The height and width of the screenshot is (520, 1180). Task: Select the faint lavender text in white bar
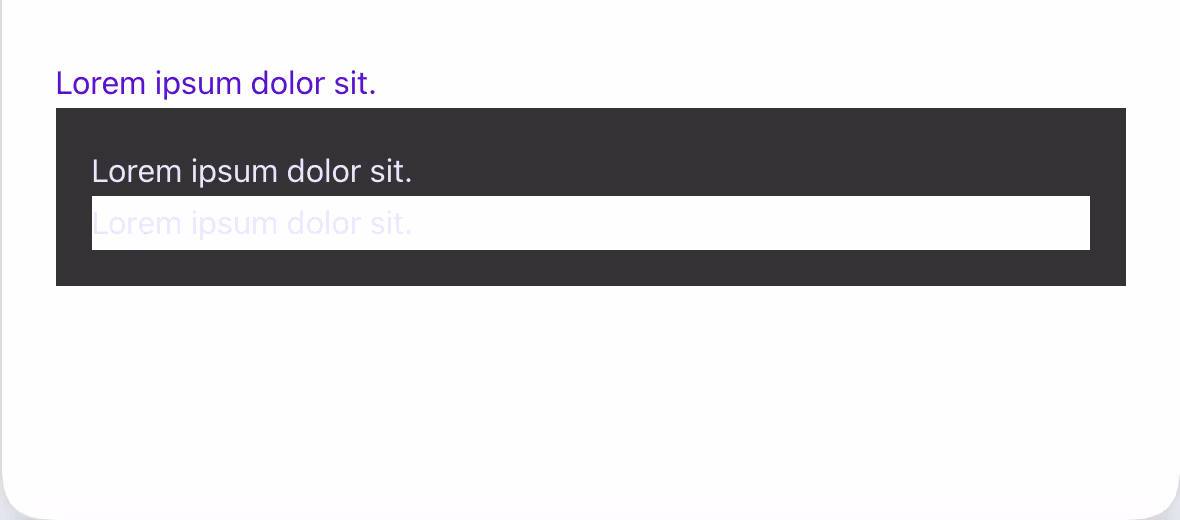coord(252,223)
